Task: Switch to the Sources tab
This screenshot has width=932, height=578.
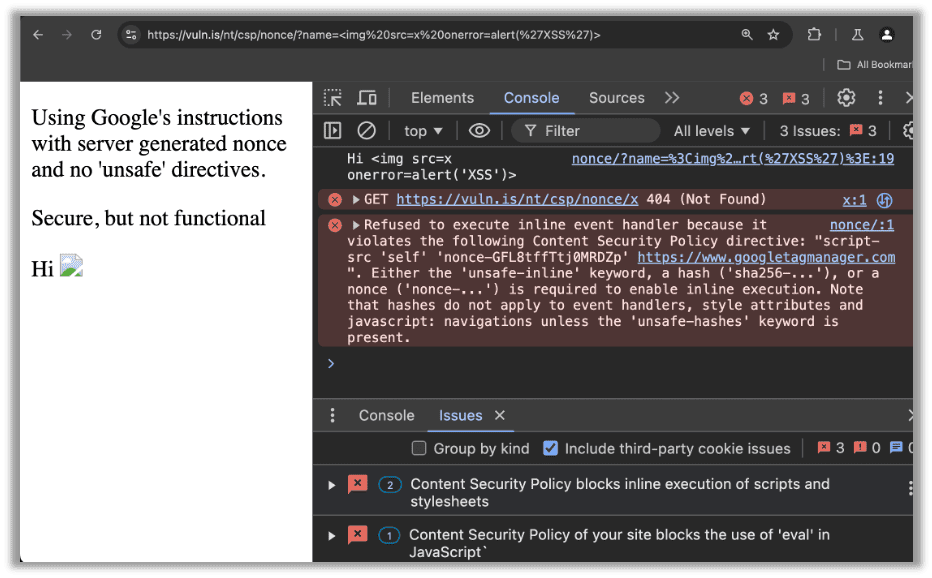Action: (x=616, y=97)
